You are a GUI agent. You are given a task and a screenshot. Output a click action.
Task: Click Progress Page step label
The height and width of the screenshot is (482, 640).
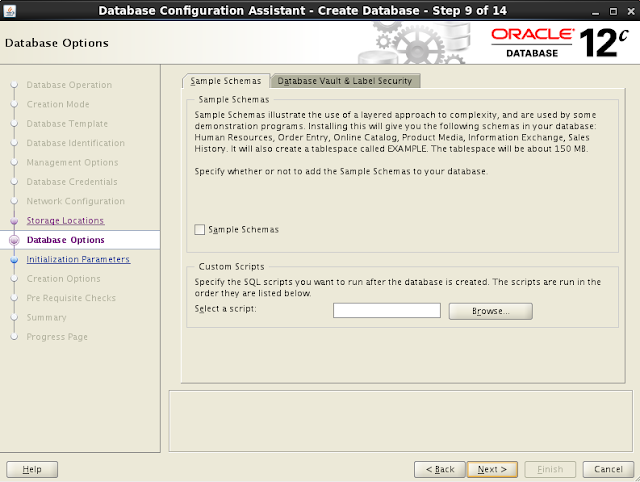57,337
